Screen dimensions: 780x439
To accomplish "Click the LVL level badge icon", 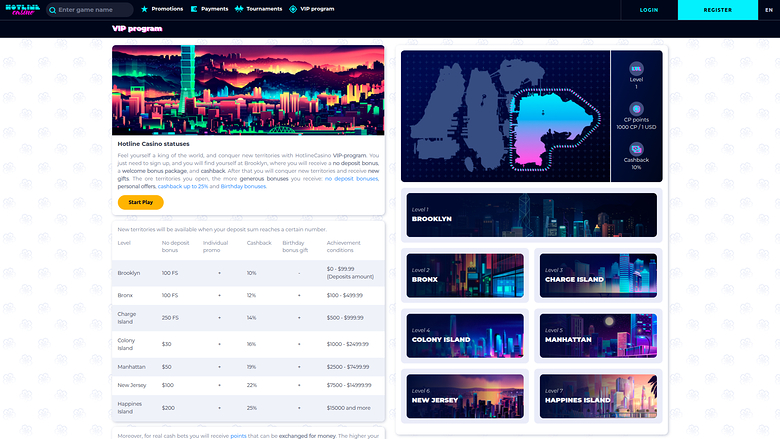I will [636, 69].
